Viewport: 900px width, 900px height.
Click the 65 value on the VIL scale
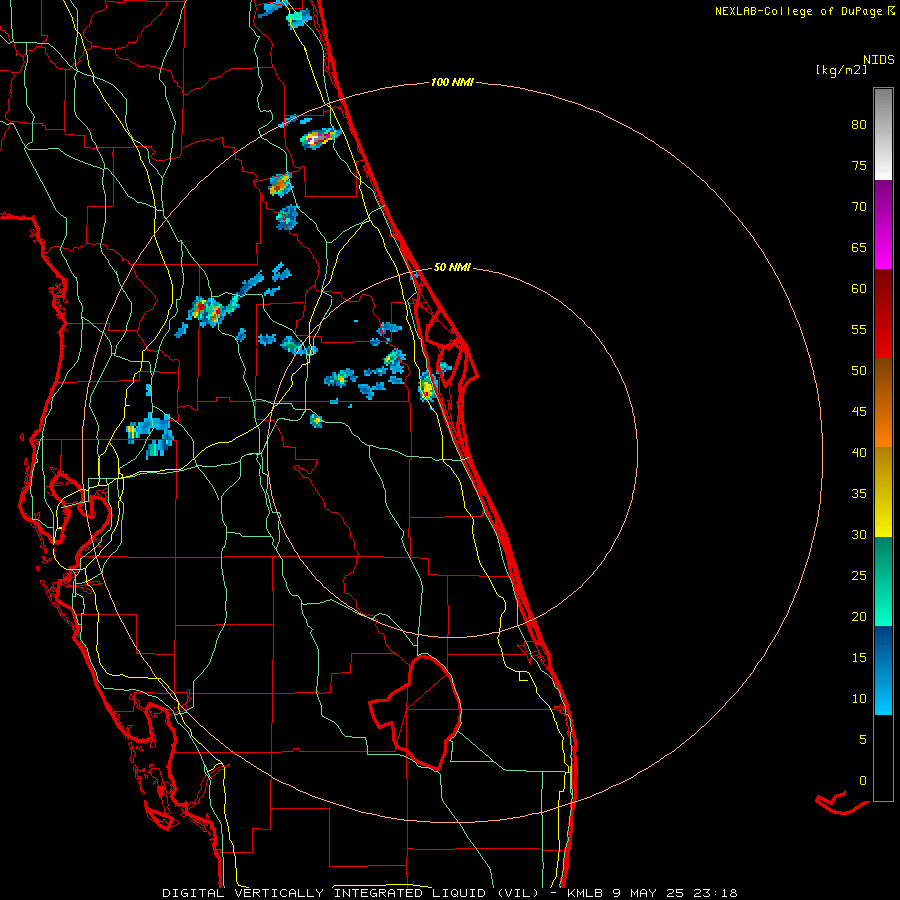click(859, 247)
